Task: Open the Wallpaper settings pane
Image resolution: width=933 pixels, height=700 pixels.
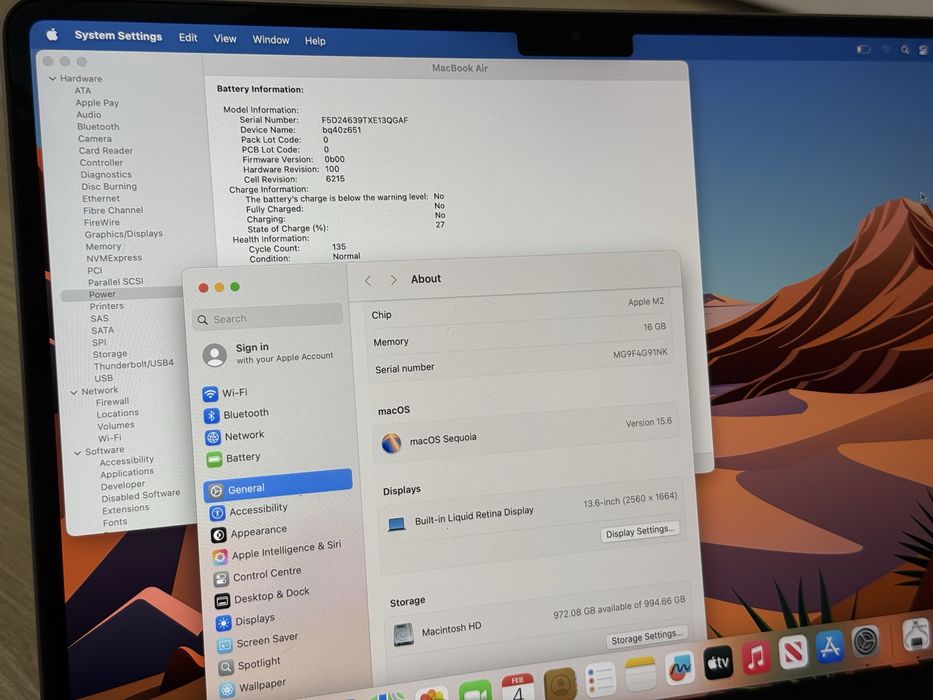Action: click(262, 686)
